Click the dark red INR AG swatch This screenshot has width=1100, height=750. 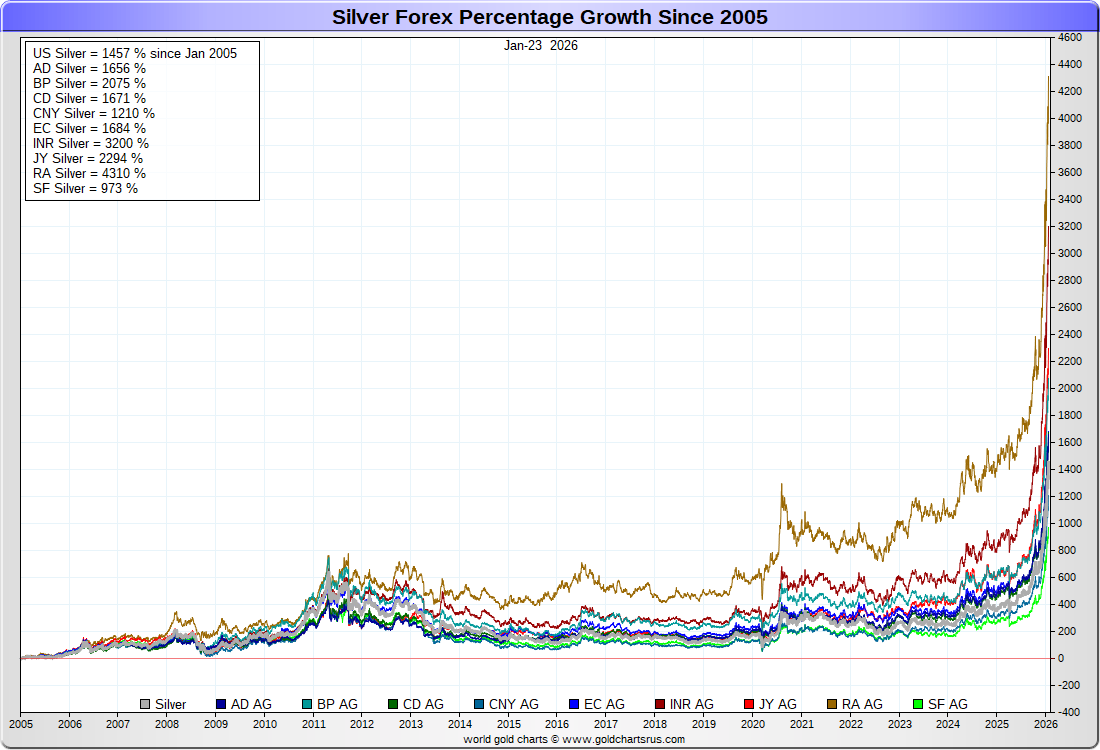[x=660, y=704]
